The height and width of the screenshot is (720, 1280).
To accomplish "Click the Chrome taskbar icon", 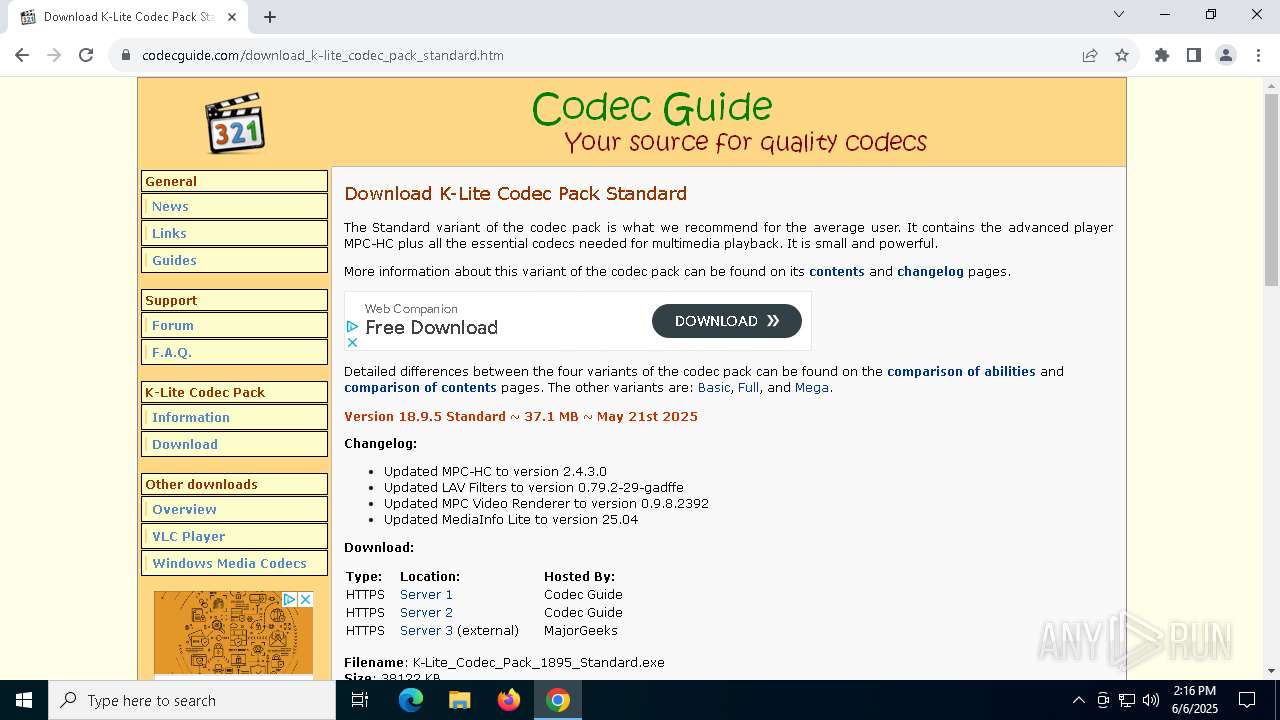I will (x=558, y=700).
